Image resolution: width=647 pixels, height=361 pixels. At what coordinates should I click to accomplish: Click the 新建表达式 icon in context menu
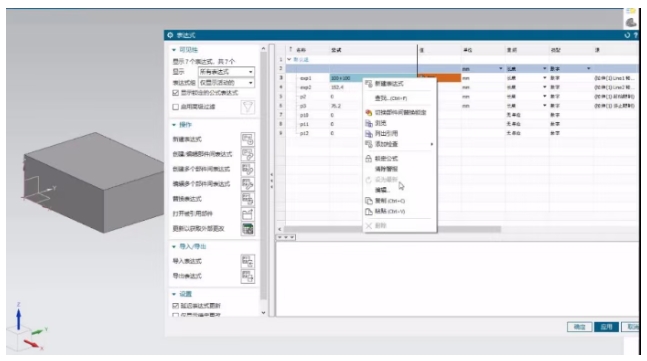pyautogui.click(x=368, y=84)
